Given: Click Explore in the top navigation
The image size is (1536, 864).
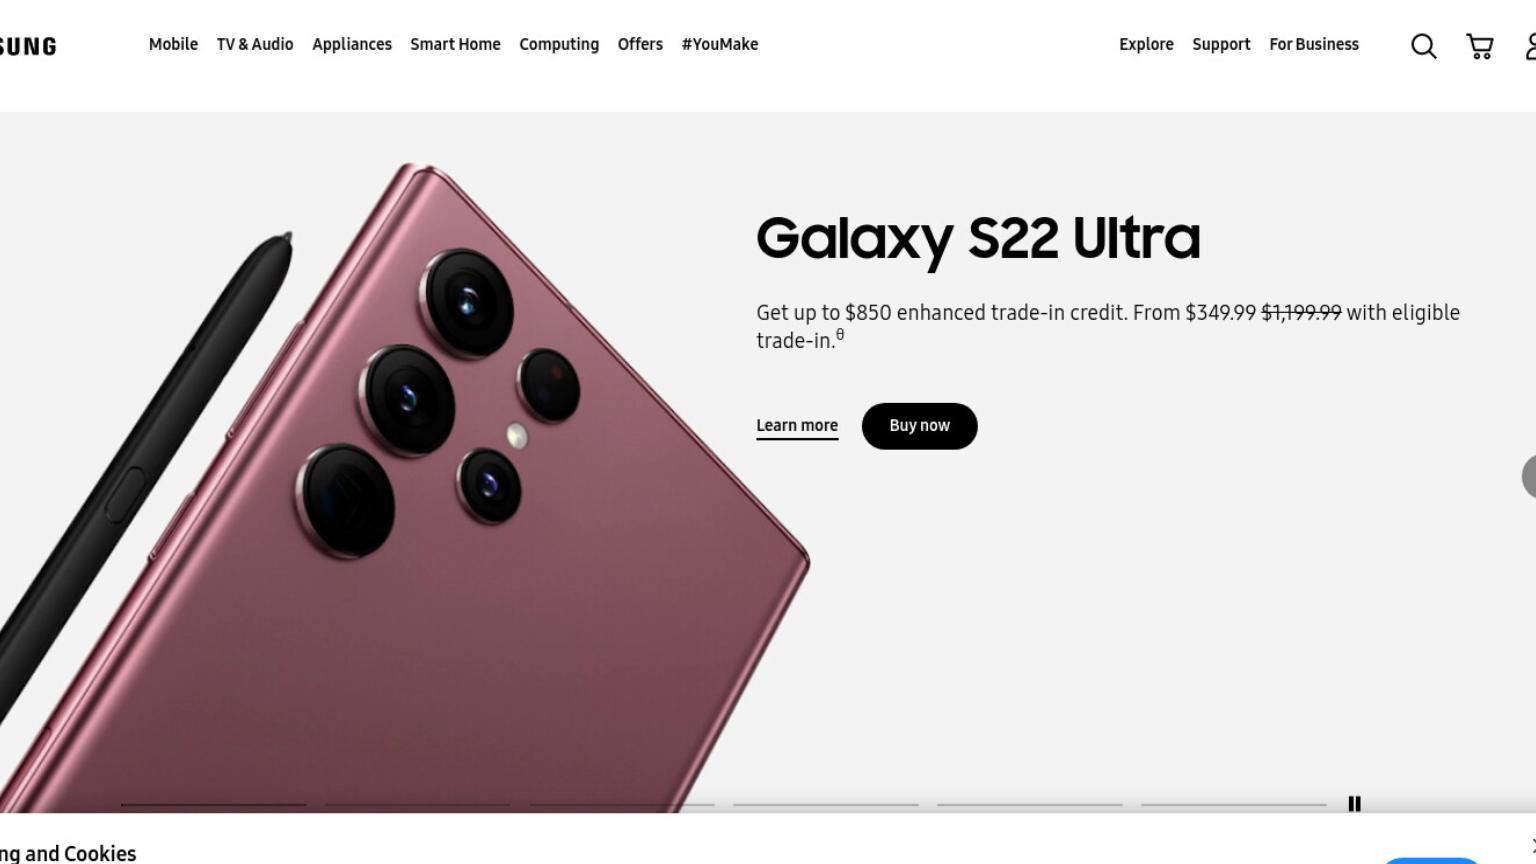Looking at the screenshot, I should [x=1146, y=44].
